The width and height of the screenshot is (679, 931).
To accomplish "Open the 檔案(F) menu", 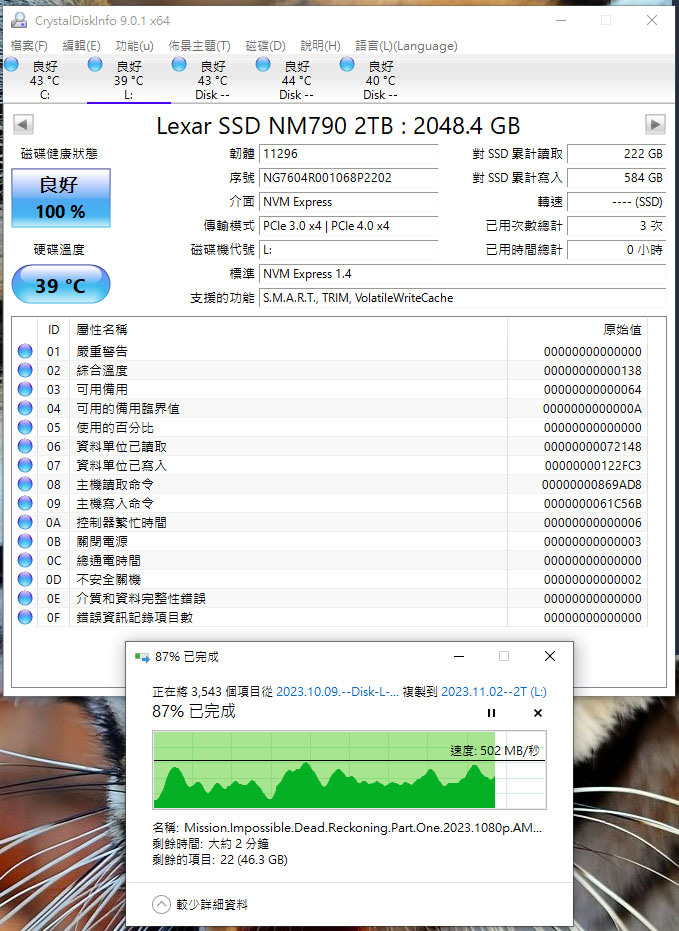I will tap(29, 46).
